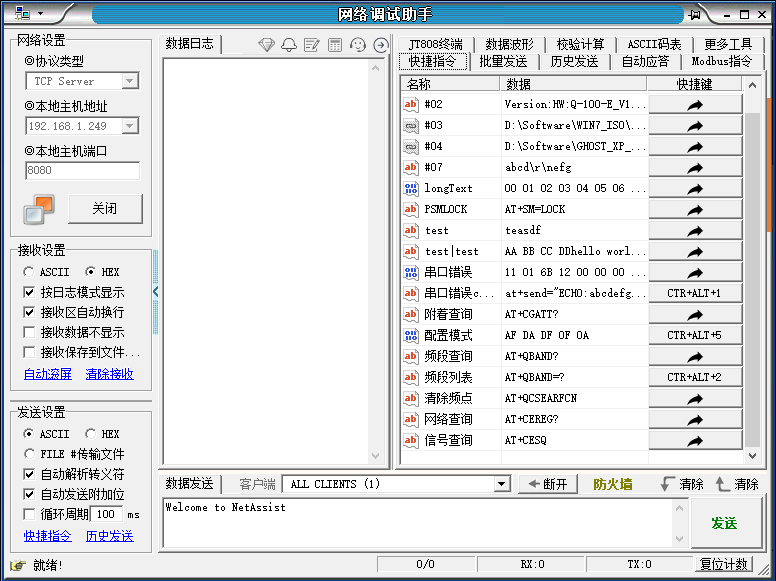Click the loop period 100 ms field

tap(106, 514)
